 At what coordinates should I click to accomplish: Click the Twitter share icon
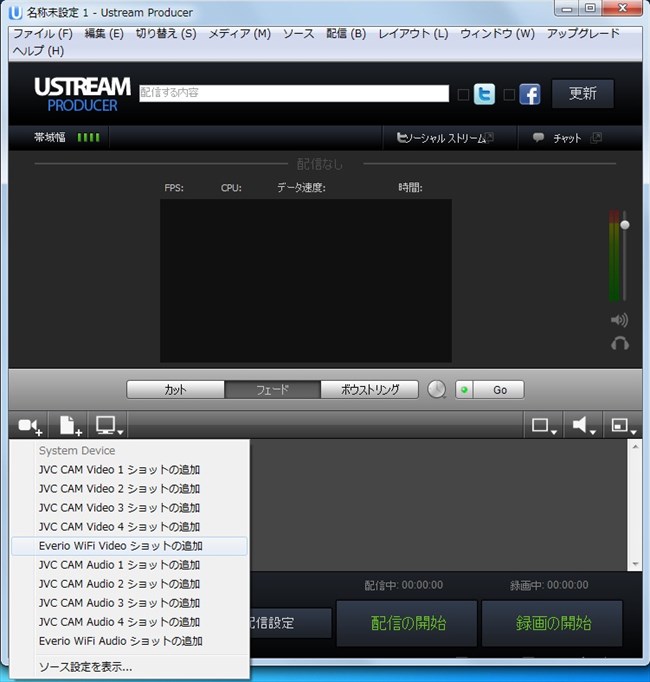coord(484,94)
